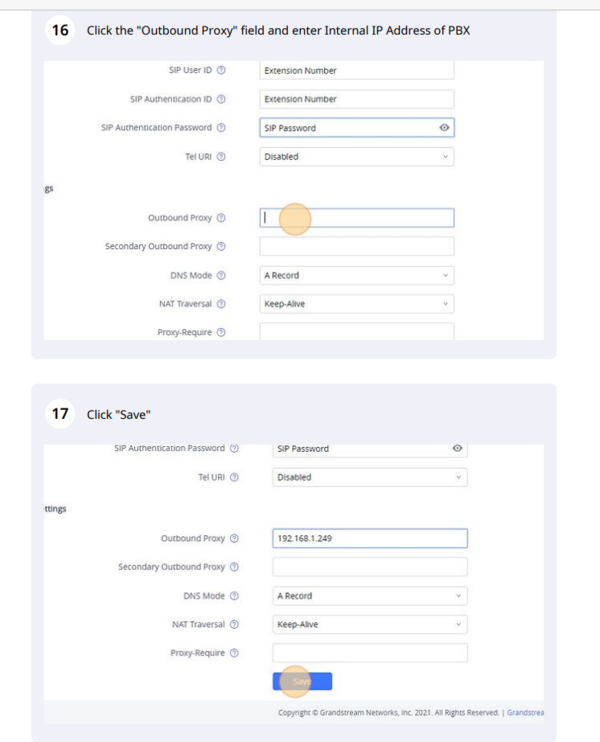
Task: Toggle SIP password visibility eye in step 16
Action: 443,128
